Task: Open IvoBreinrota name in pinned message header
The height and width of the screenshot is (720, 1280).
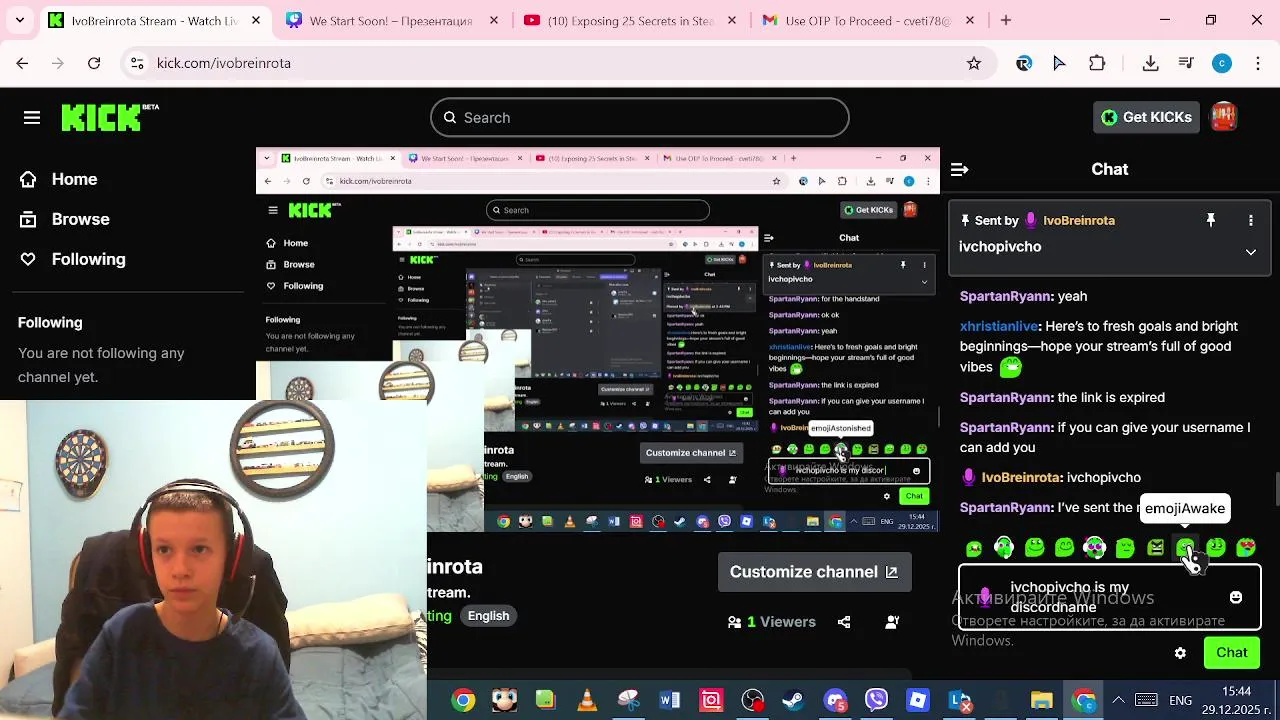Action: click(1078, 220)
